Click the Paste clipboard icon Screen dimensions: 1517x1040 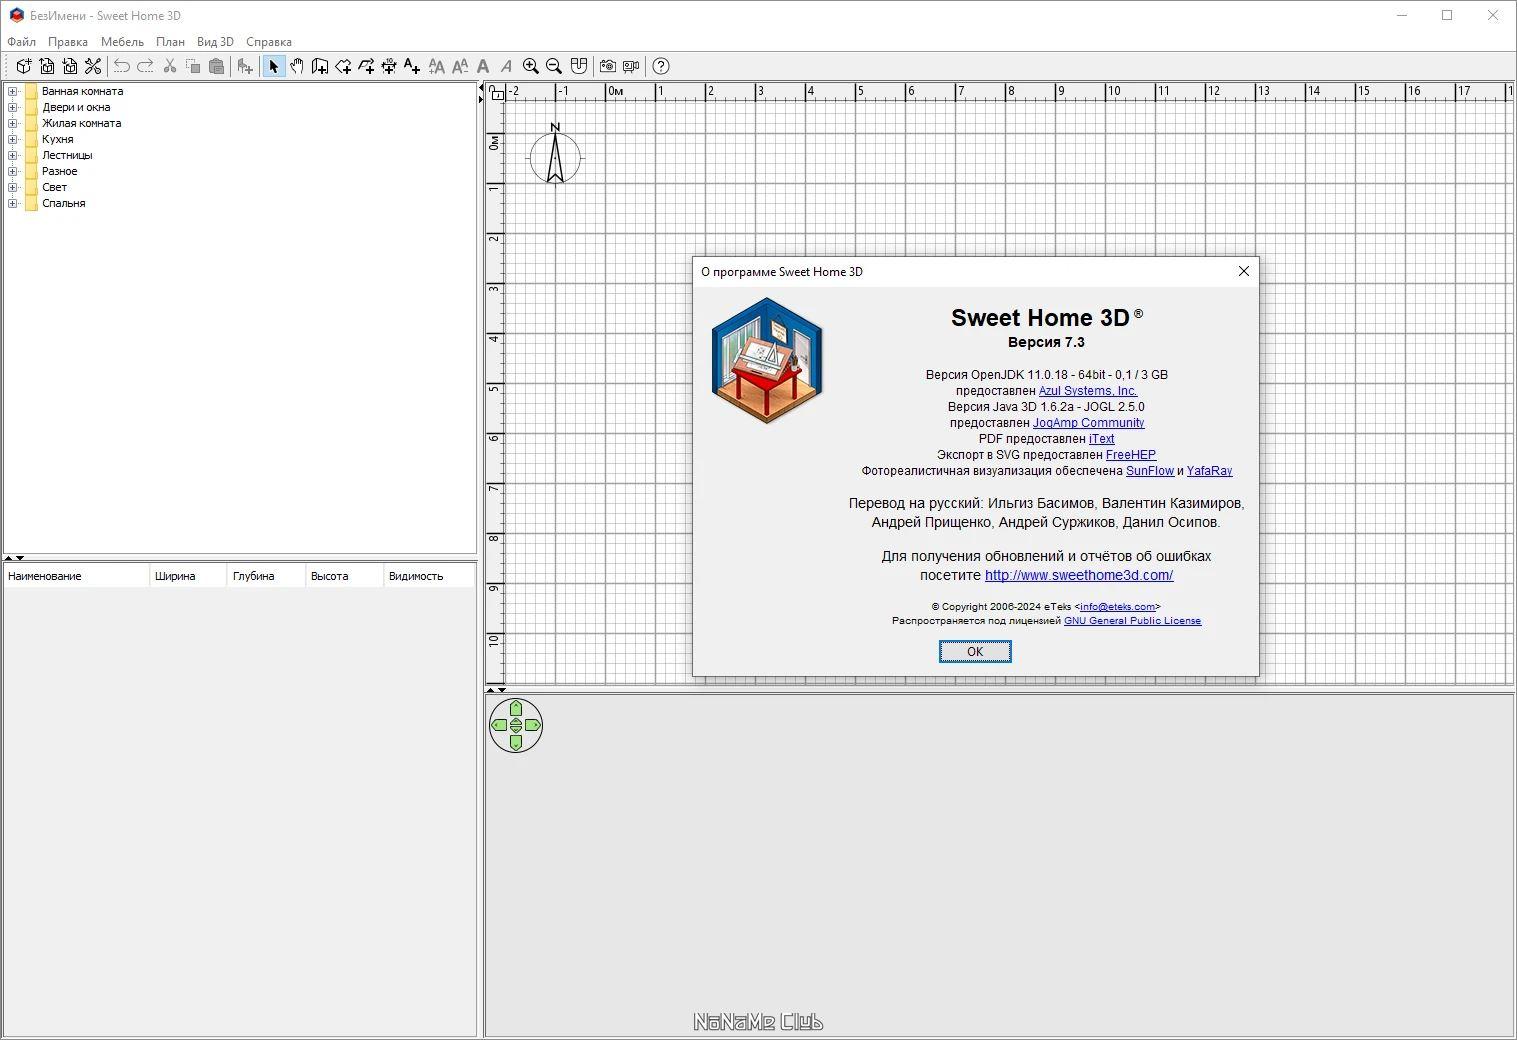(x=216, y=66)
